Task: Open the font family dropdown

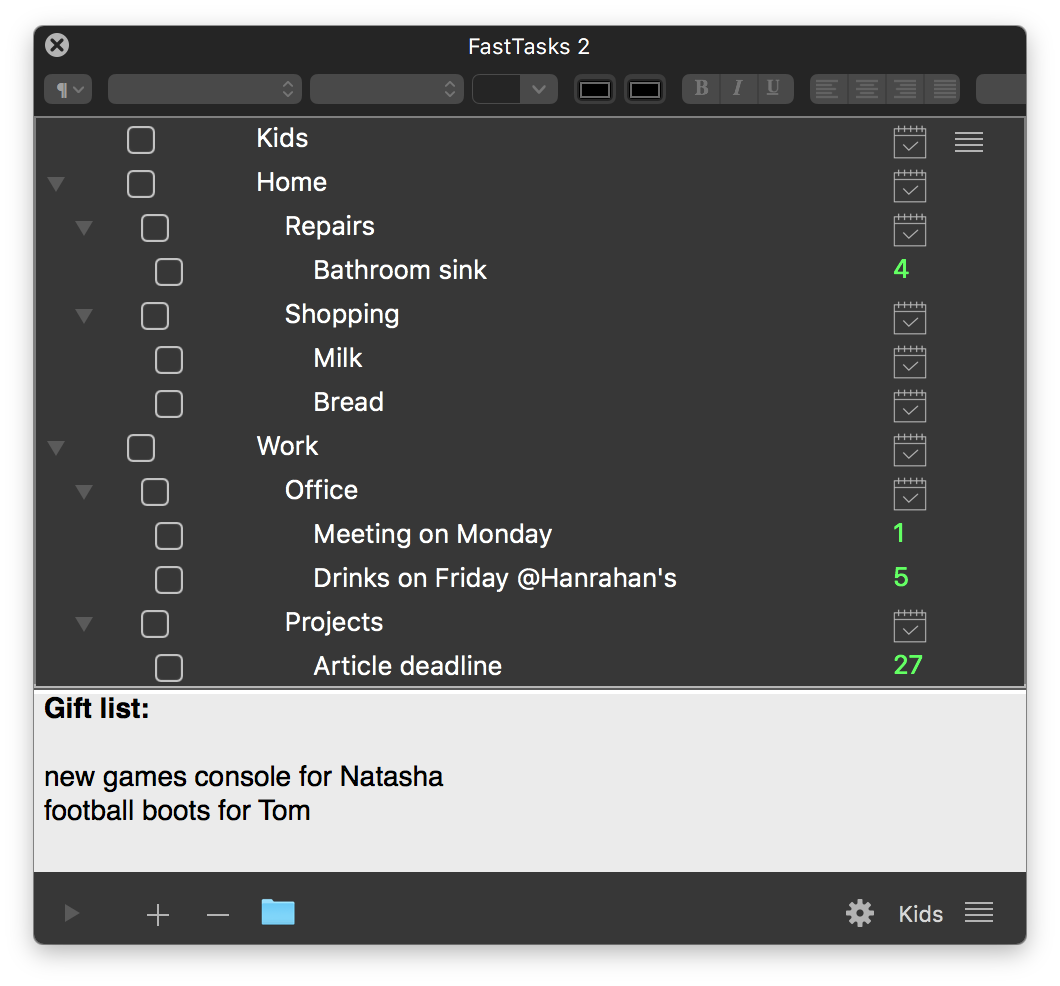Action: point(204,89)
